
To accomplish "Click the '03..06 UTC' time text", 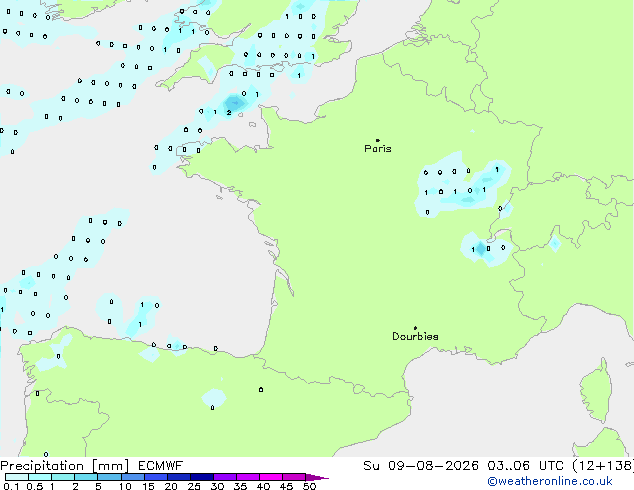I will tap(525, 466).
